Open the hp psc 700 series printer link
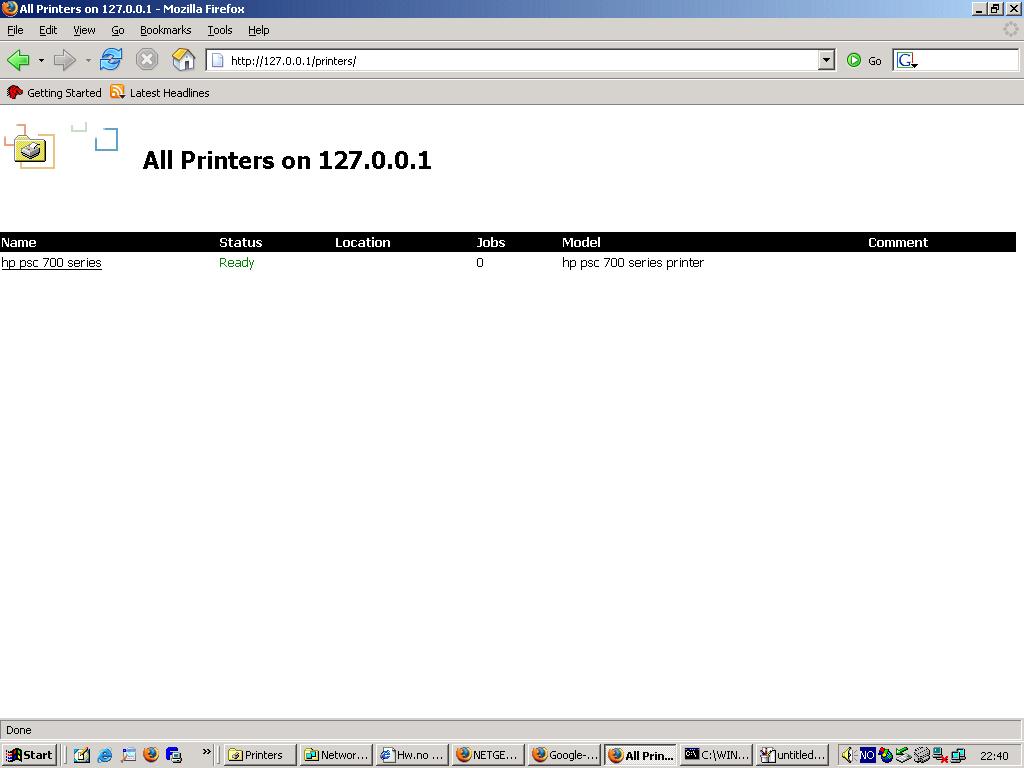The image size is (1024, 768). tap(52, 263)
